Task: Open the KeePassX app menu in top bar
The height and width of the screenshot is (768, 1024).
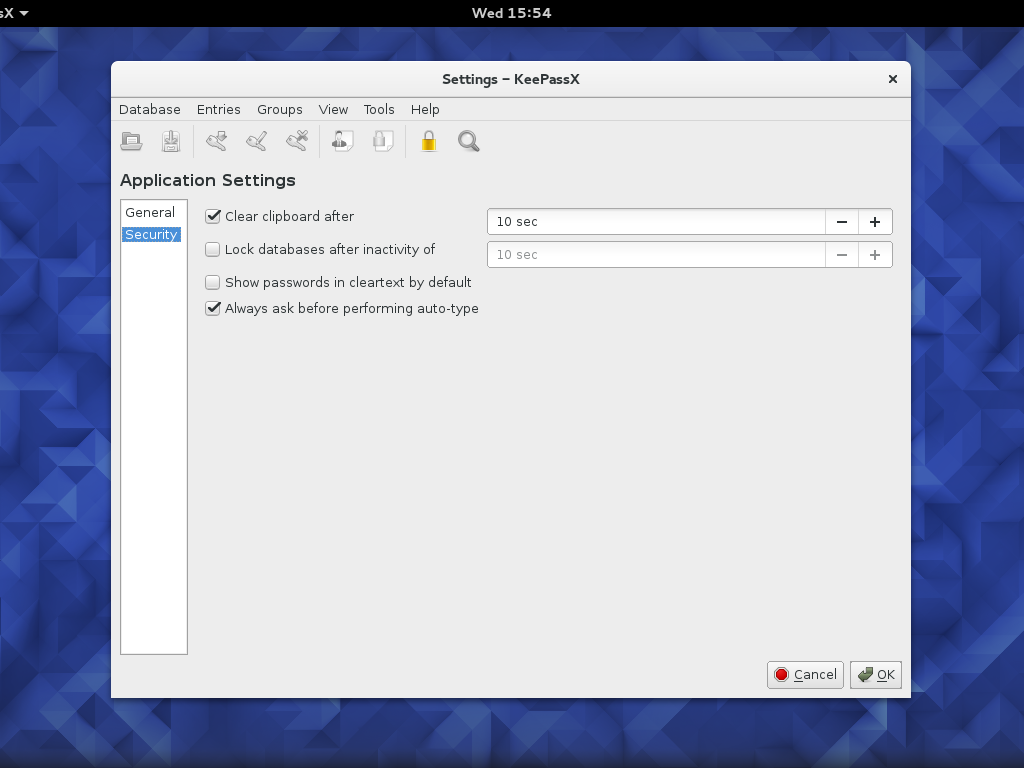Action: [13, 13]
